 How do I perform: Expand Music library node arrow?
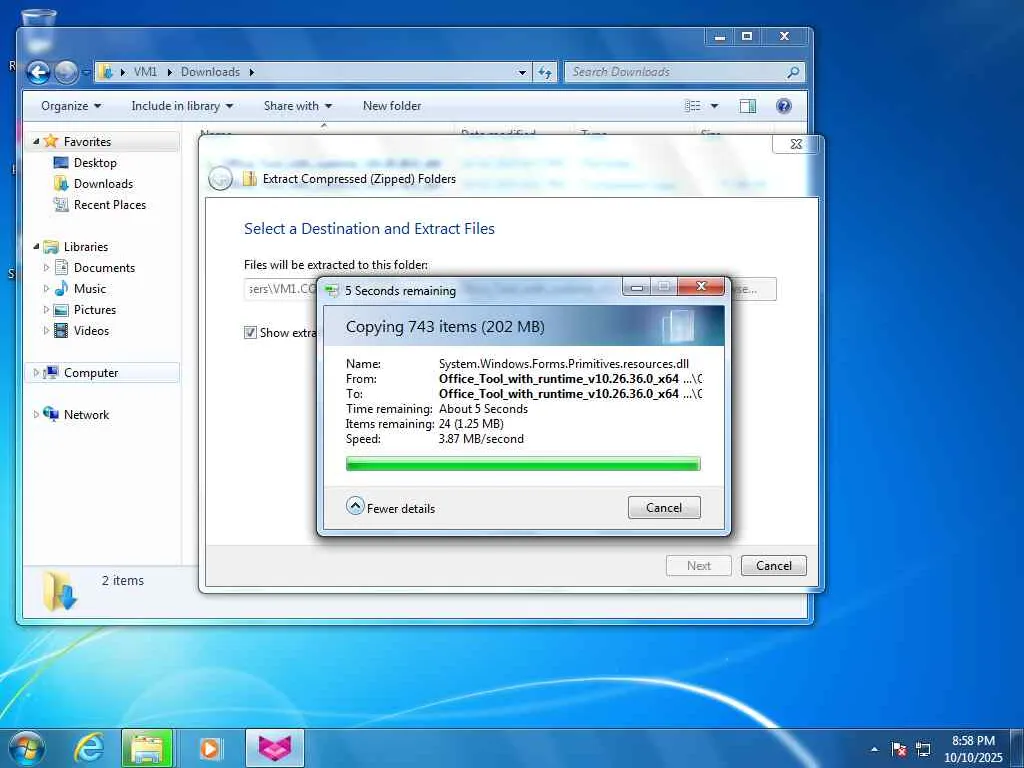pos(46,289)
